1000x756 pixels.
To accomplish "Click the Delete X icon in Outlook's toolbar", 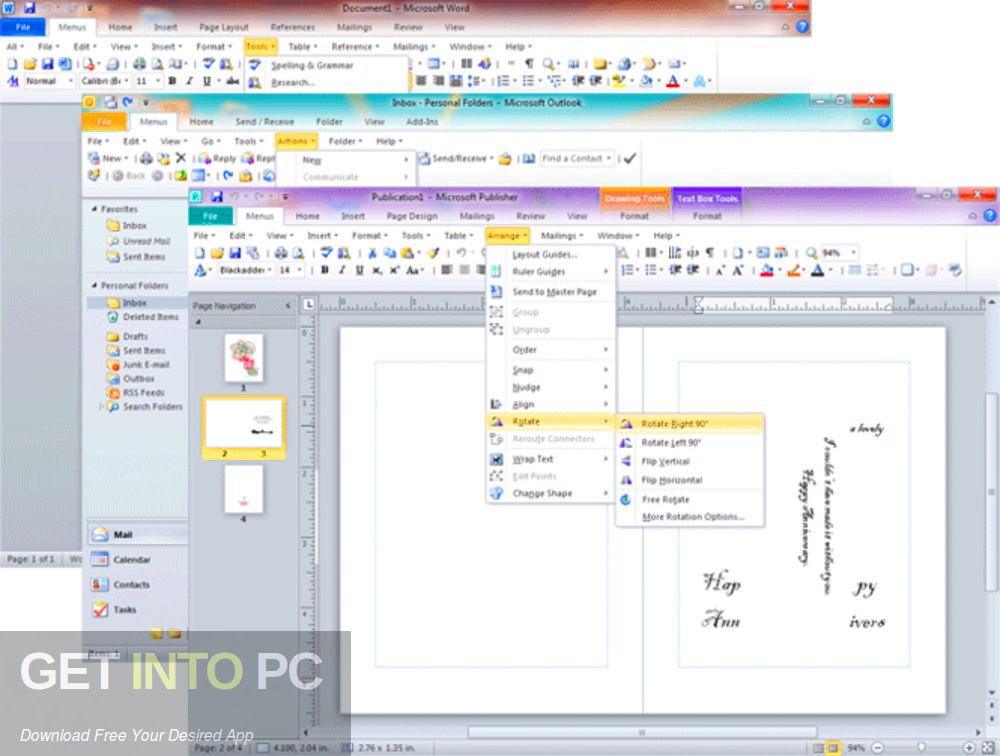I will 181,158.
